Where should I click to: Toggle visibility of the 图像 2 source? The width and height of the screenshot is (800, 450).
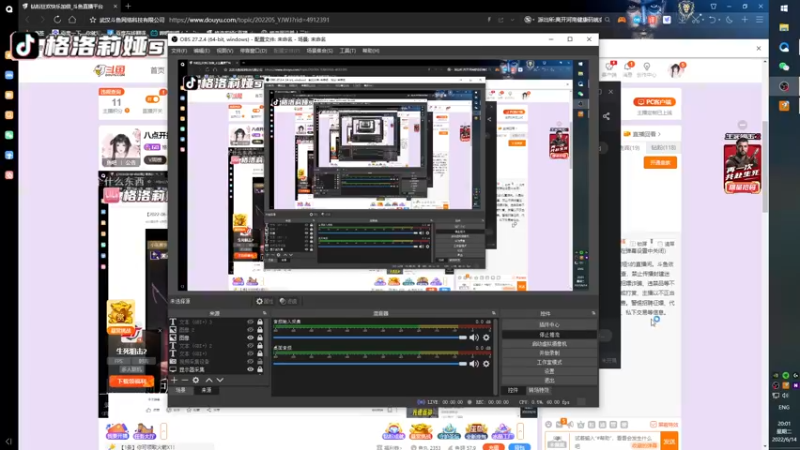click(x=251, y=330)
